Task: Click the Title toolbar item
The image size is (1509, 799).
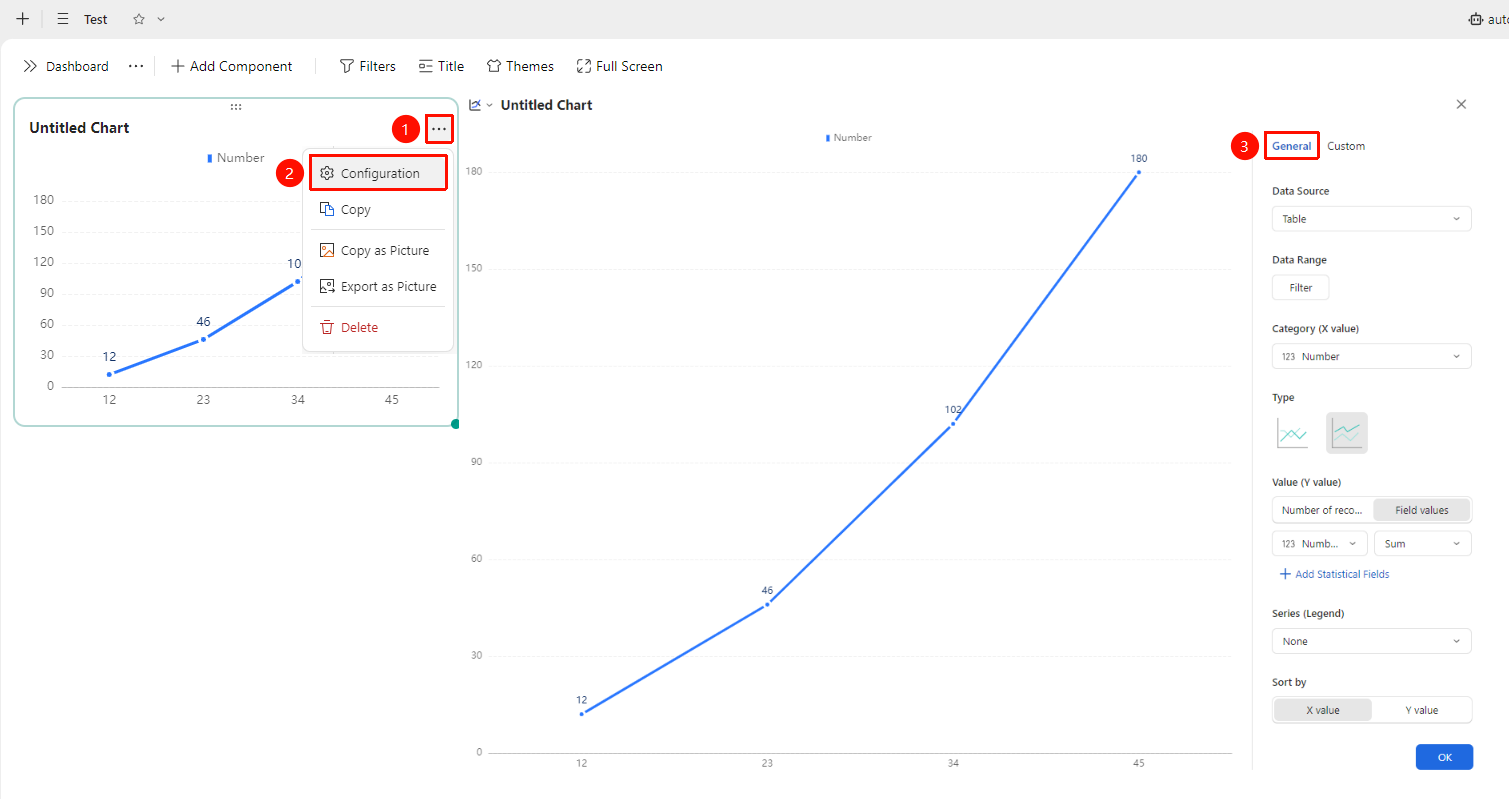Action: pyautogui.click(x=441, y=66)
